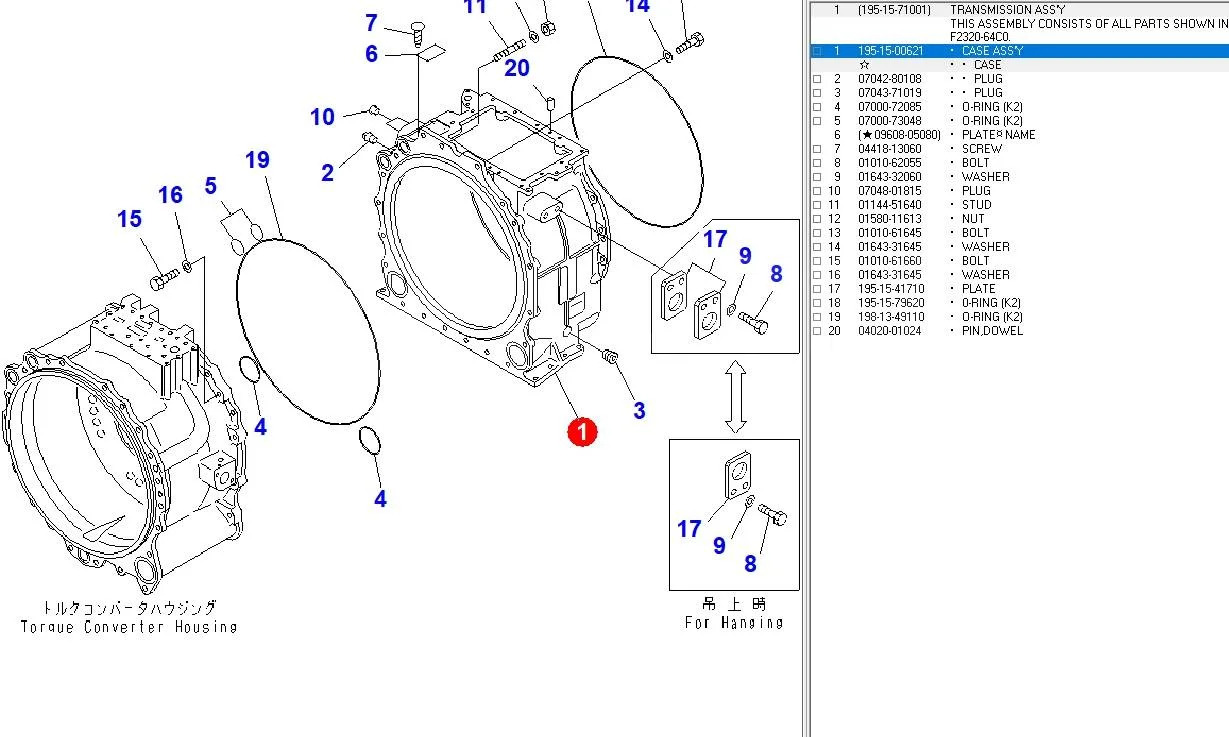Click part number 01010-62055
Image resolution: width=1229 pixels, height=737 pixels.
point(890,163)
